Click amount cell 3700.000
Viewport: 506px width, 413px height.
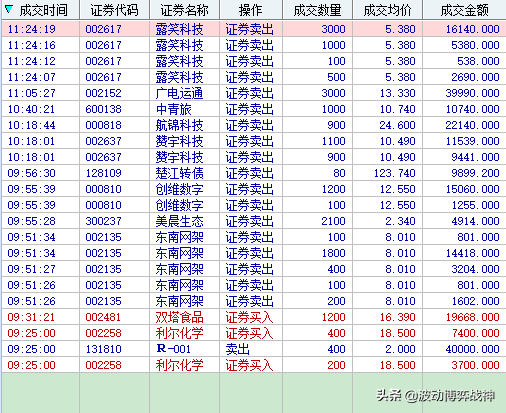coord(475,365)
